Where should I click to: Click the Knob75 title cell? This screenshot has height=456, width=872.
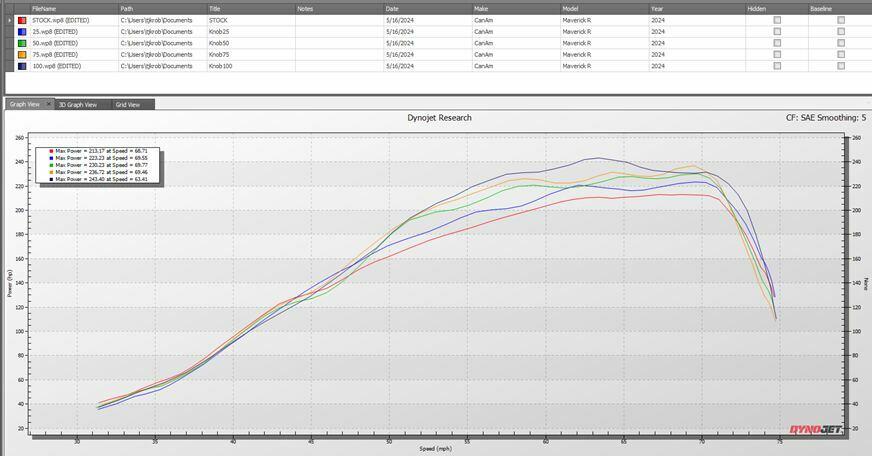coord(251,54)
